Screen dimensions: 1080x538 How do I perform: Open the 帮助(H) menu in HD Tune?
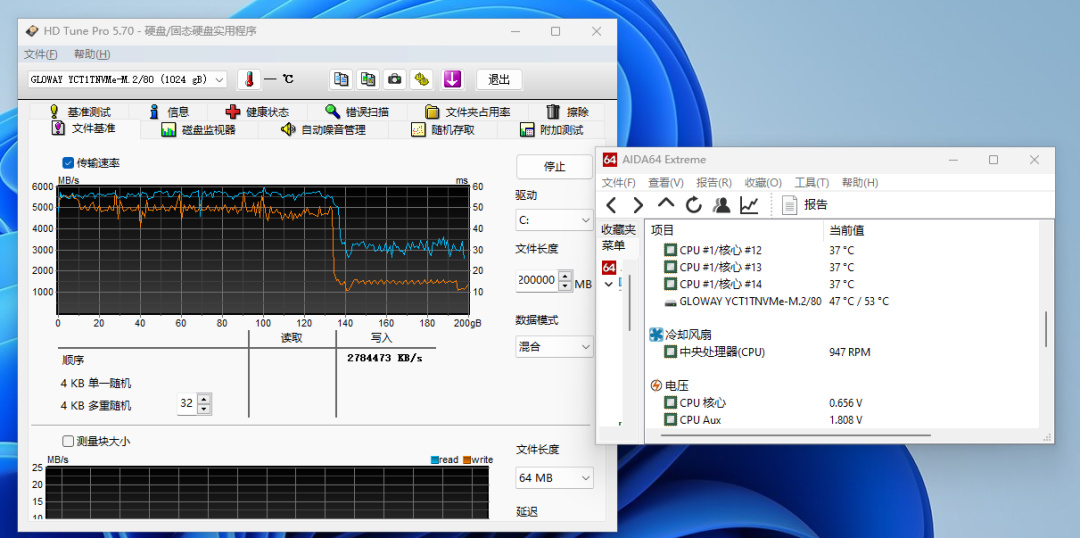[92, 54]
